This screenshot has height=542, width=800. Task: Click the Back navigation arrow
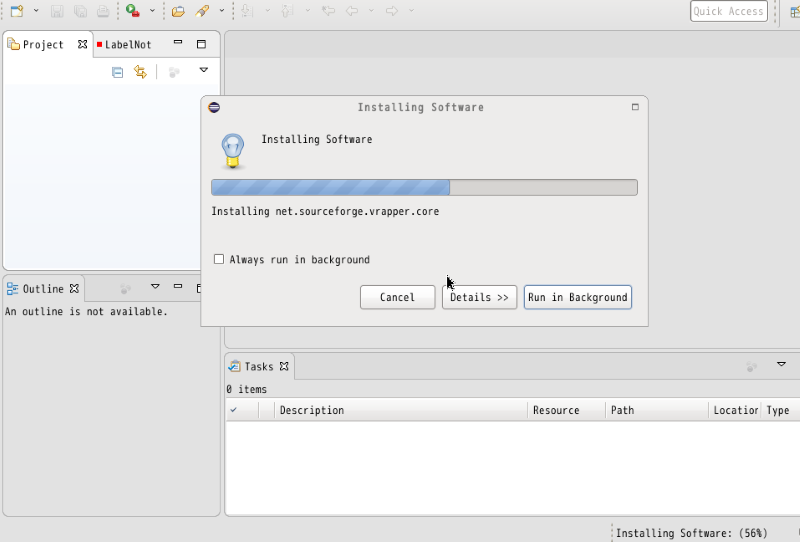tap(352, 11)
